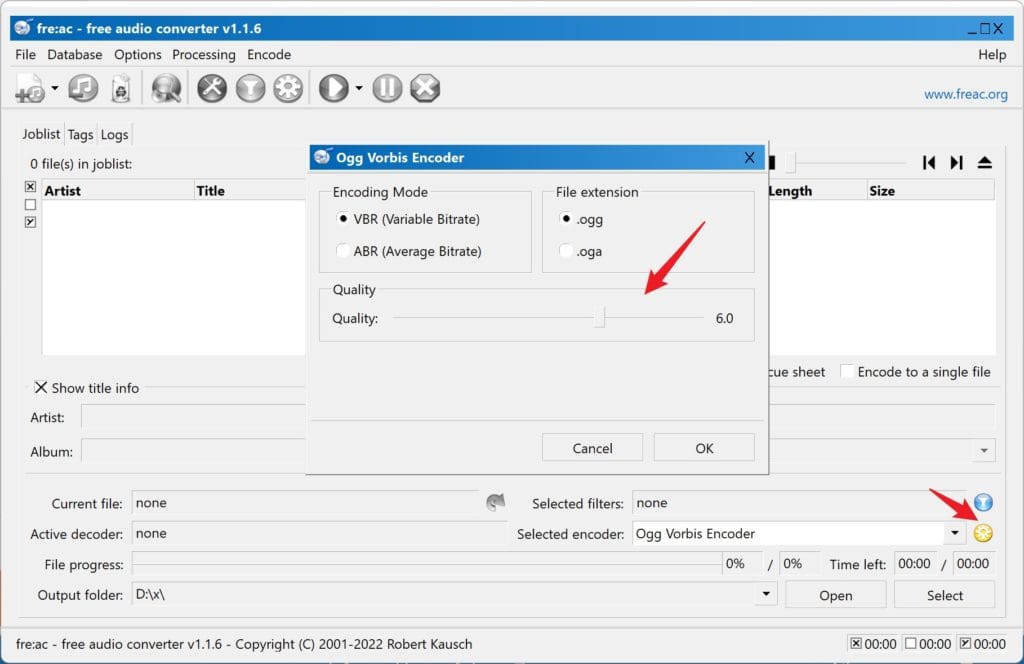Open encoder settings yellow gear icon
Image resolution: width=1024 pixels, height=664 pixels.
[x=983, y=533]
